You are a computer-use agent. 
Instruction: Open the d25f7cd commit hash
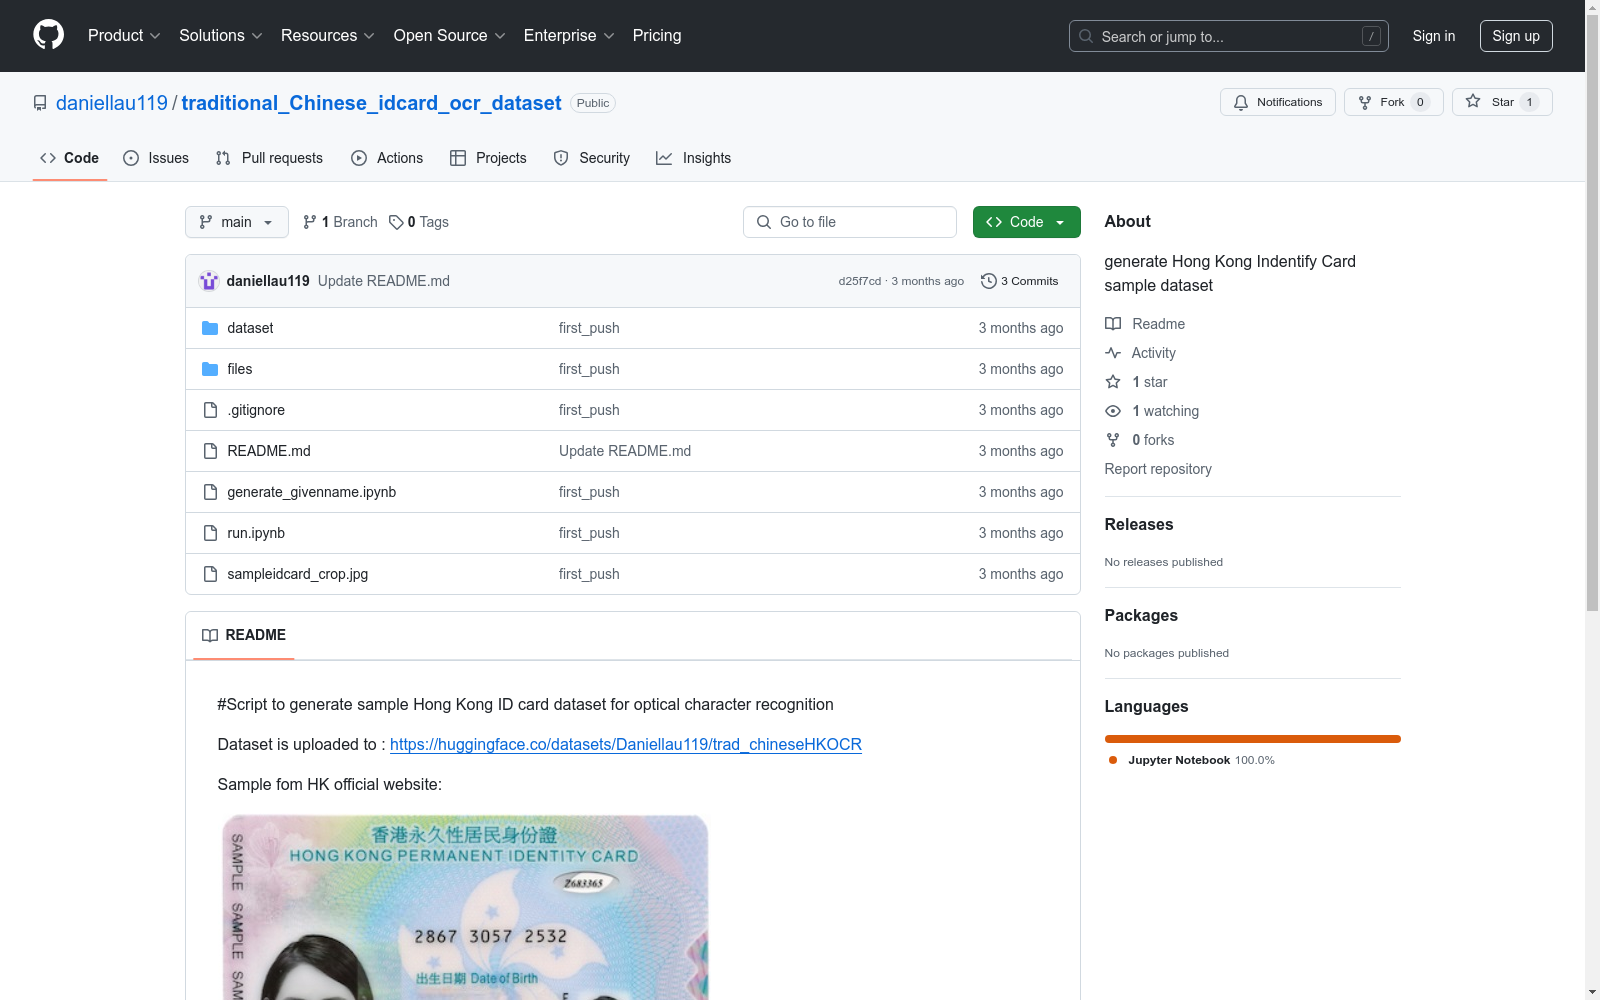[860, 281]
